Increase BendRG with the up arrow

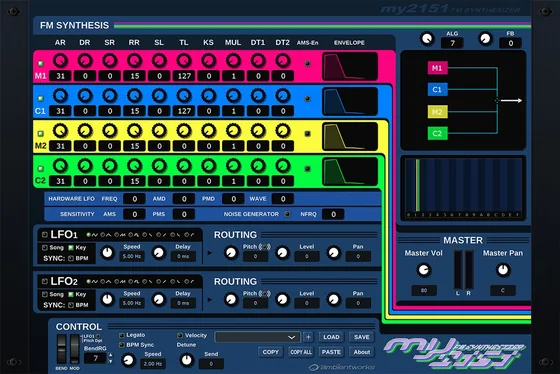(110, 355)
